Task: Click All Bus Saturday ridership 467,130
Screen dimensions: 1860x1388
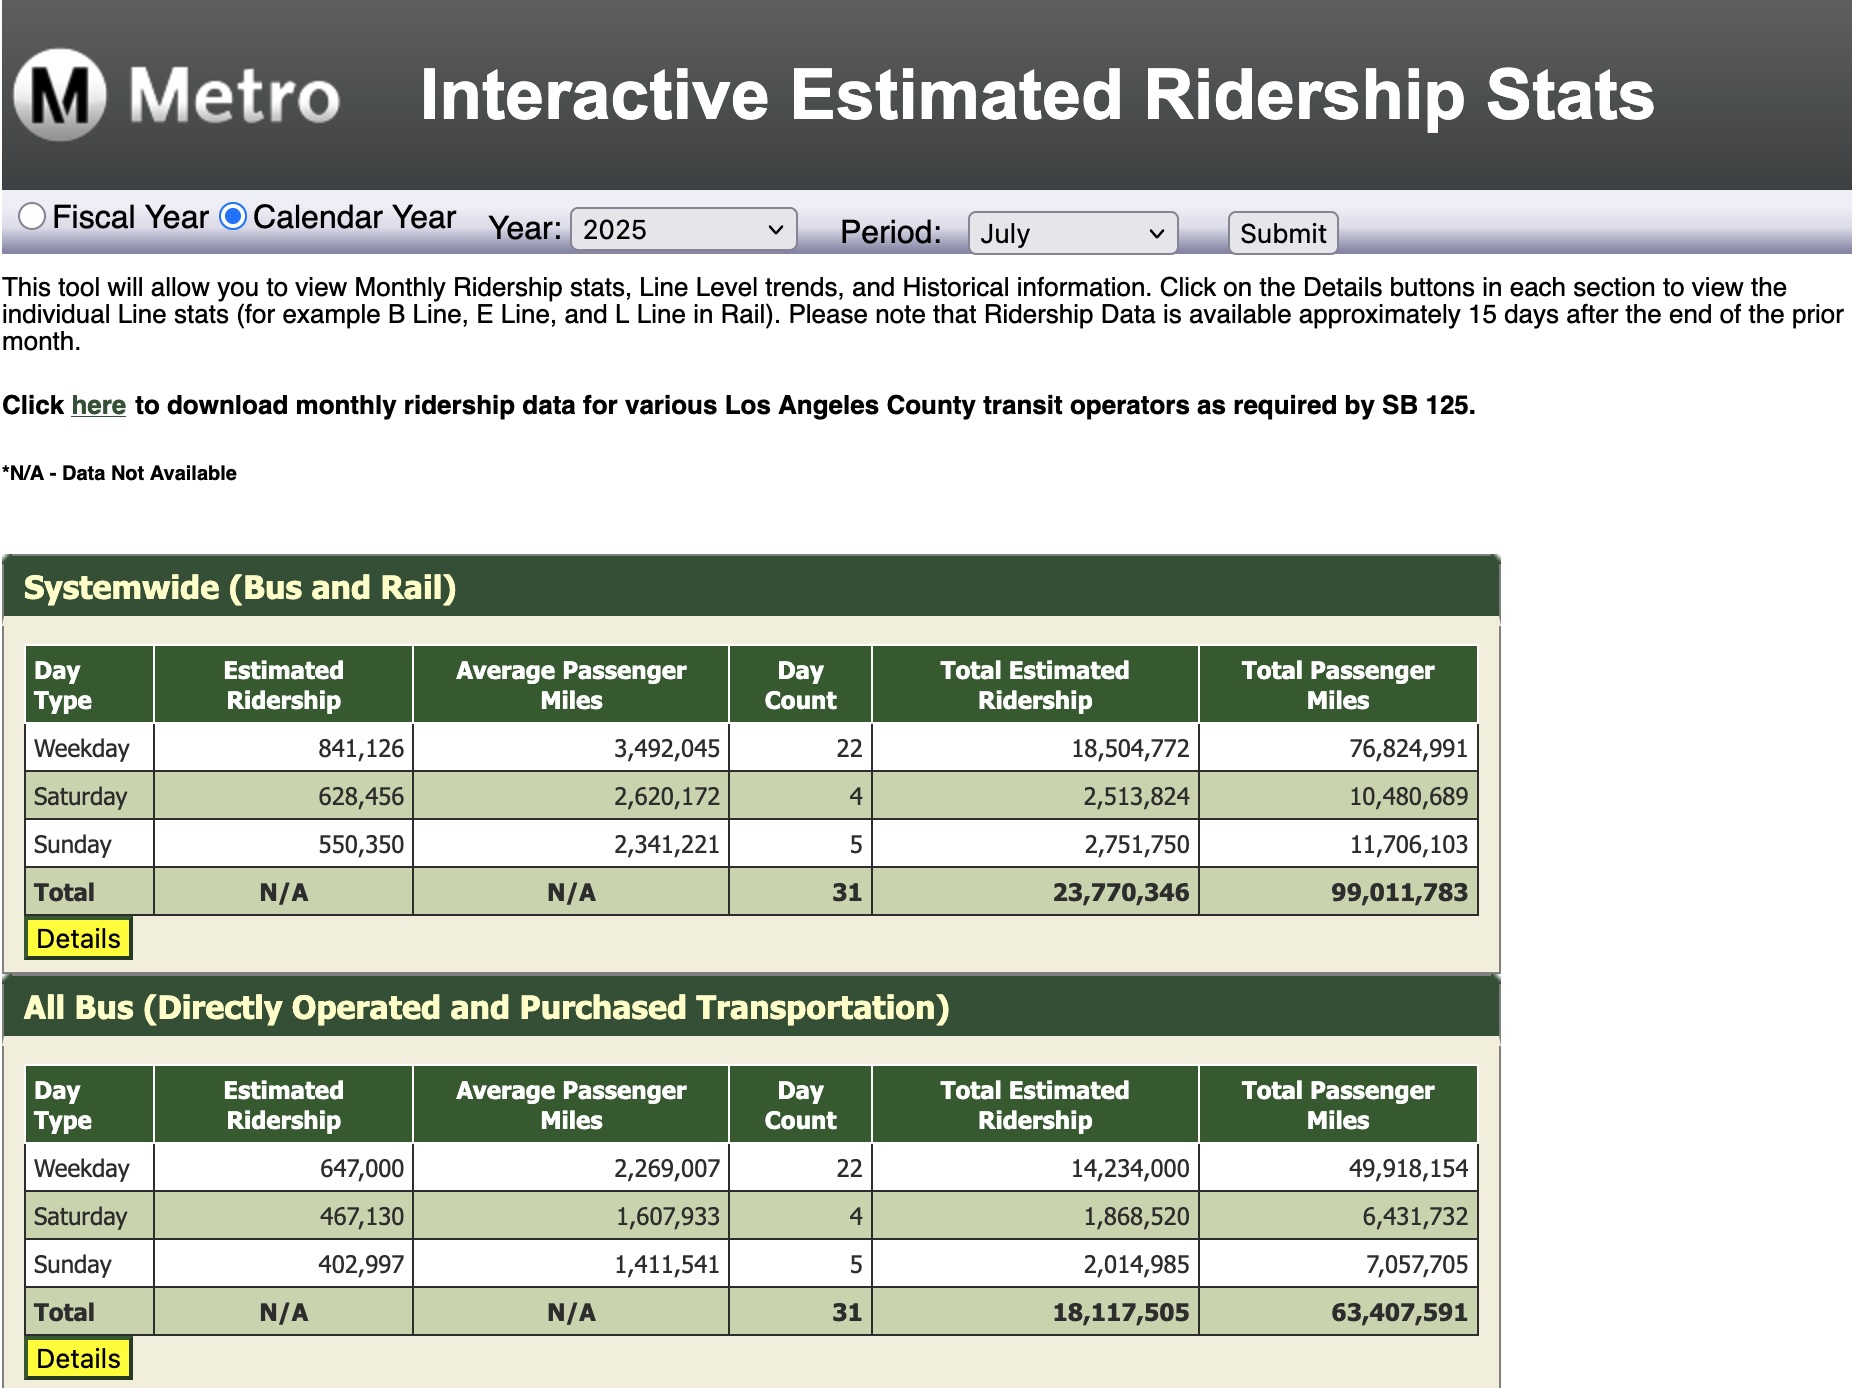Action: 361,1216
